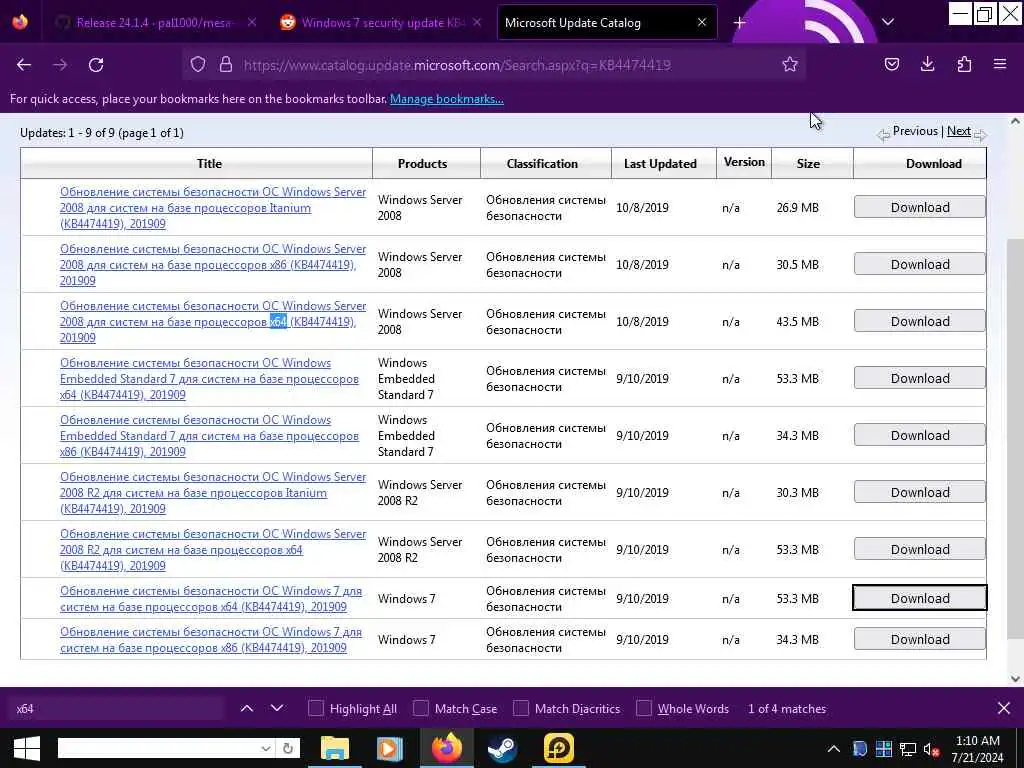Open taskbar address dropdown arrow

tap(266, 748)
